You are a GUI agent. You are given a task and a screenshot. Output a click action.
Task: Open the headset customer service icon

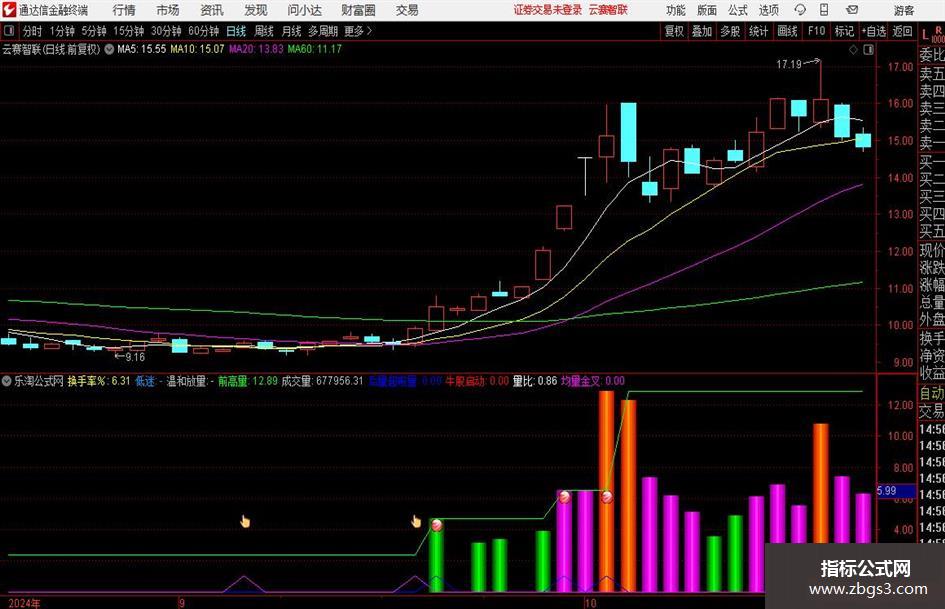click(800, 10)
